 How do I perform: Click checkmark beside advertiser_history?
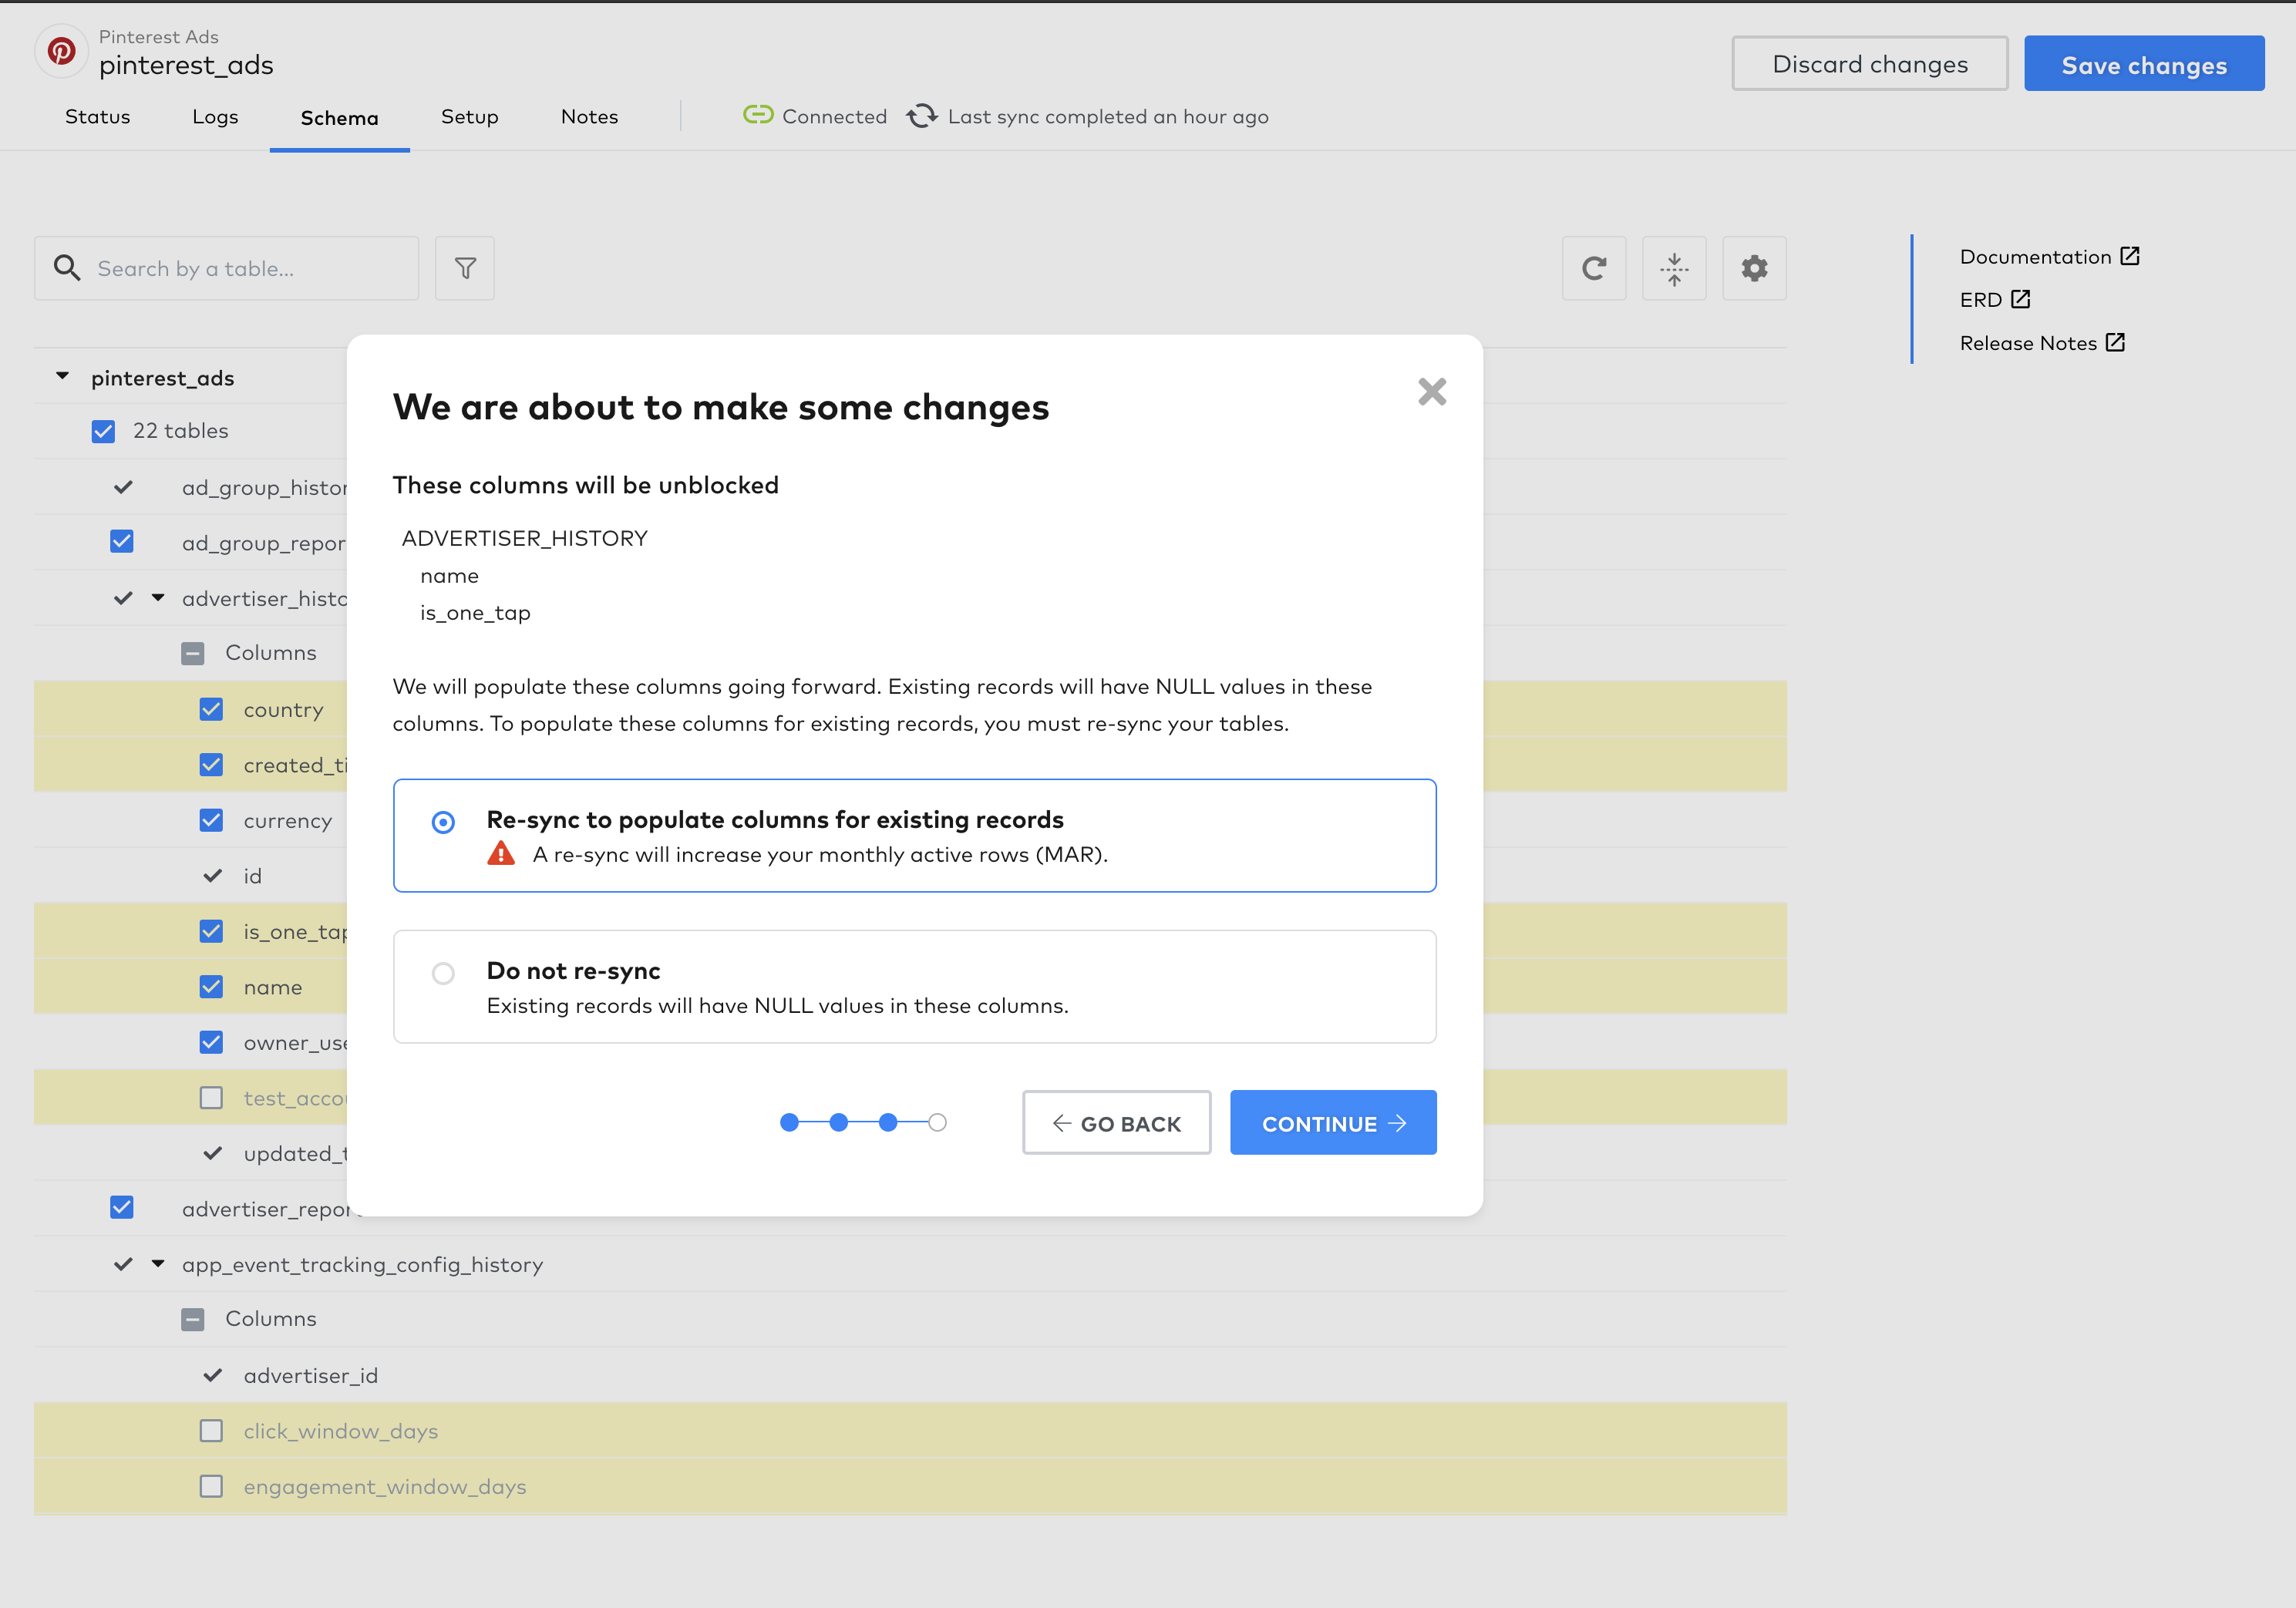point(123,598)
